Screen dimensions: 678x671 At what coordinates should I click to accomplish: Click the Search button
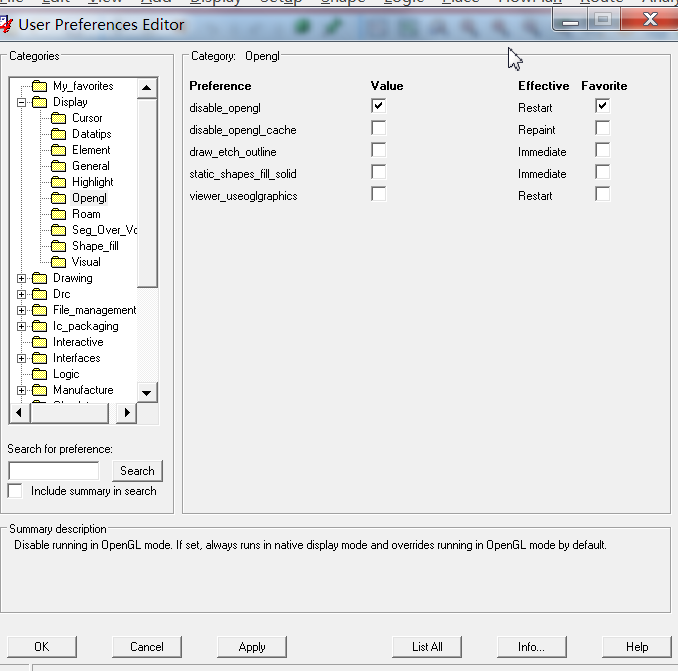(x=137, y=471)
